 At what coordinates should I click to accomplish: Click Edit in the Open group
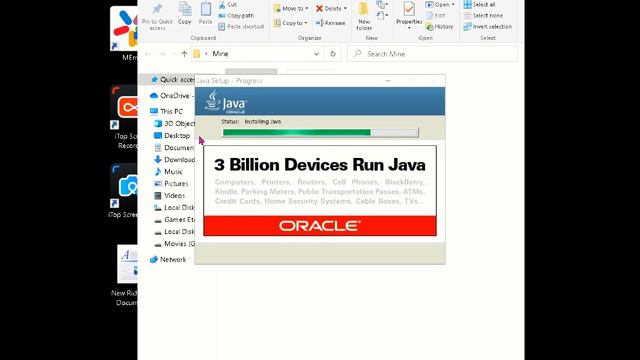436,16
